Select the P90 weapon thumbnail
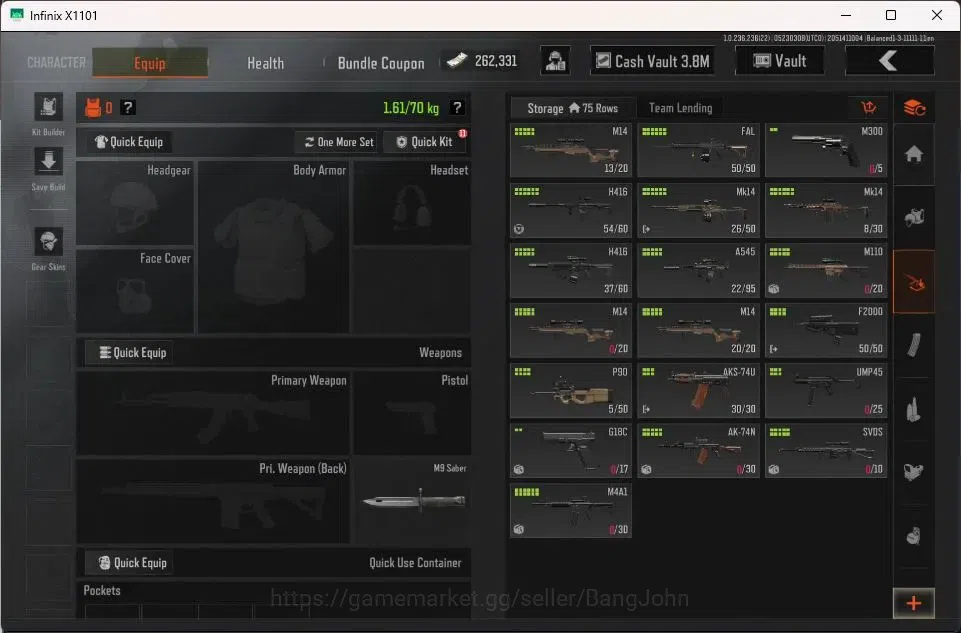This screenshot has width=961, height=633. click(571, 391)
